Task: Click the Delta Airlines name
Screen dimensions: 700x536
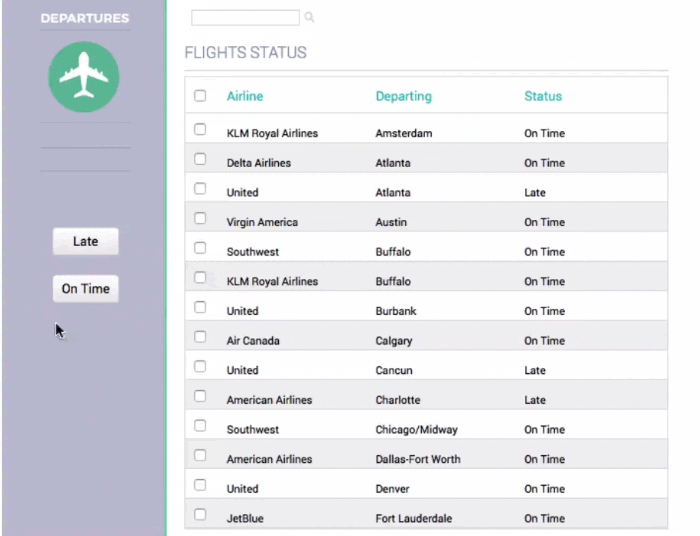Action: (x=258, y=163)
